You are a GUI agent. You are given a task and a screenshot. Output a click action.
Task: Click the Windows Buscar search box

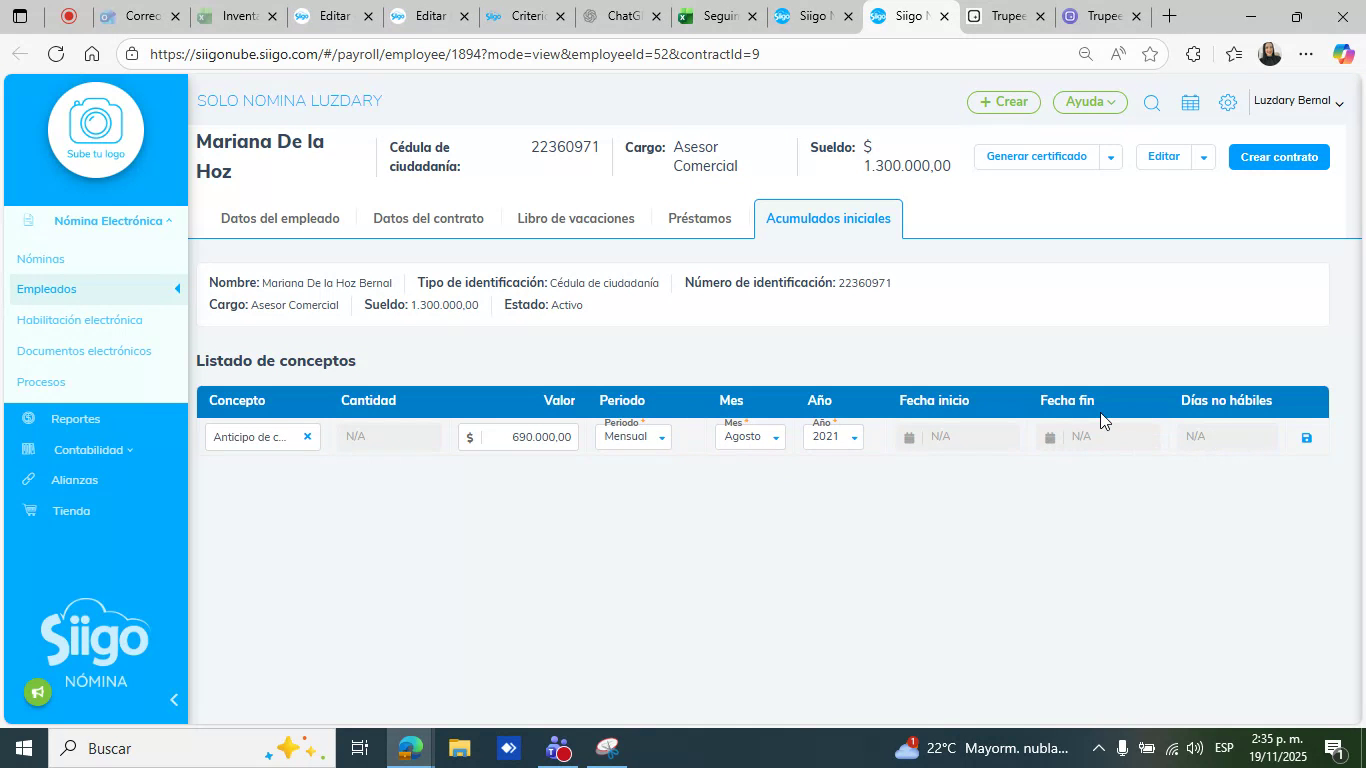pyautogui.click(x=190, y=748)
